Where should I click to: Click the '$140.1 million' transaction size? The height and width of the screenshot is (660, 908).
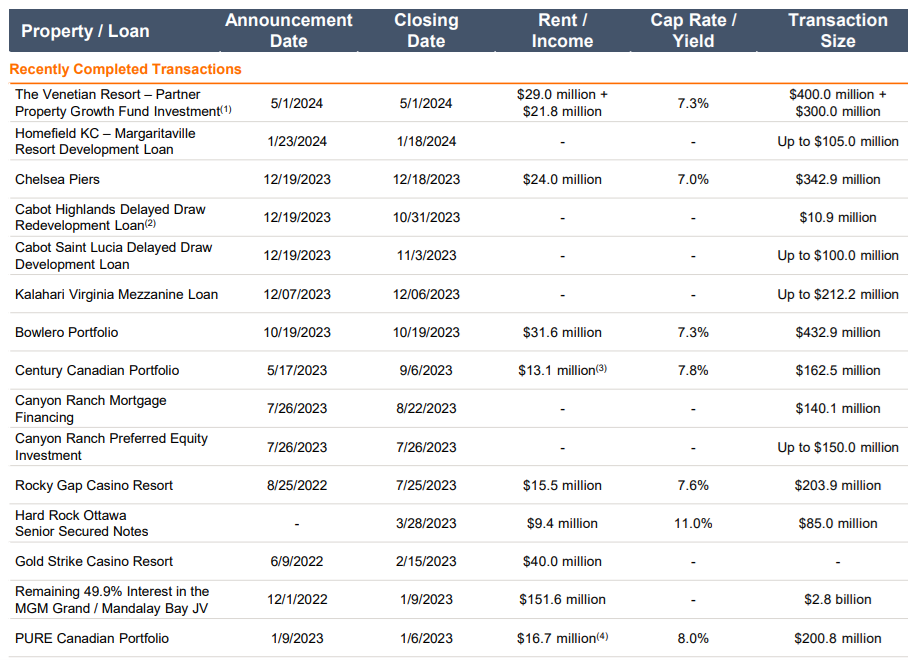point(838,409)
